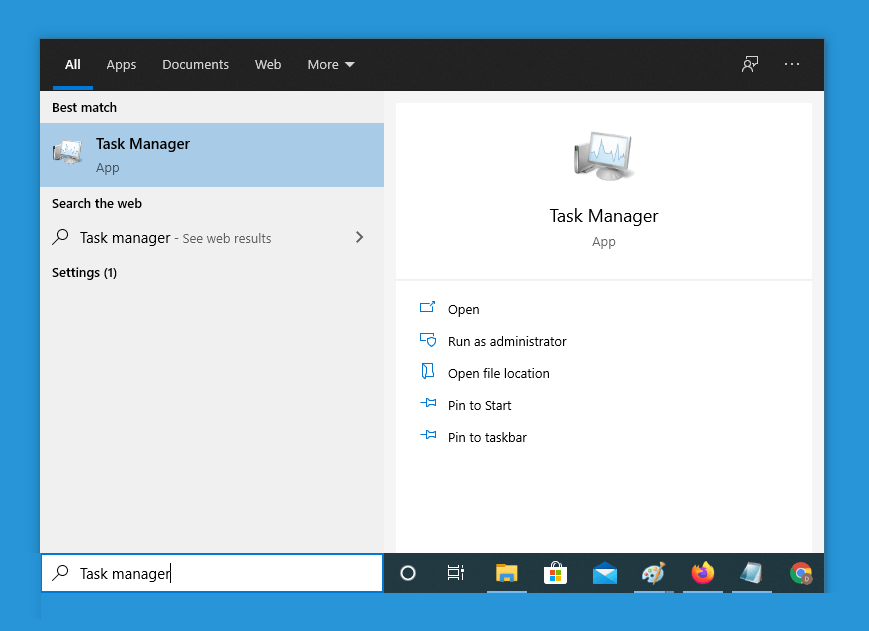The image size is (869, 631).
Task: Click the Task Manager icon in Best match
Action: pyautogui.click(x=68, y=152)
